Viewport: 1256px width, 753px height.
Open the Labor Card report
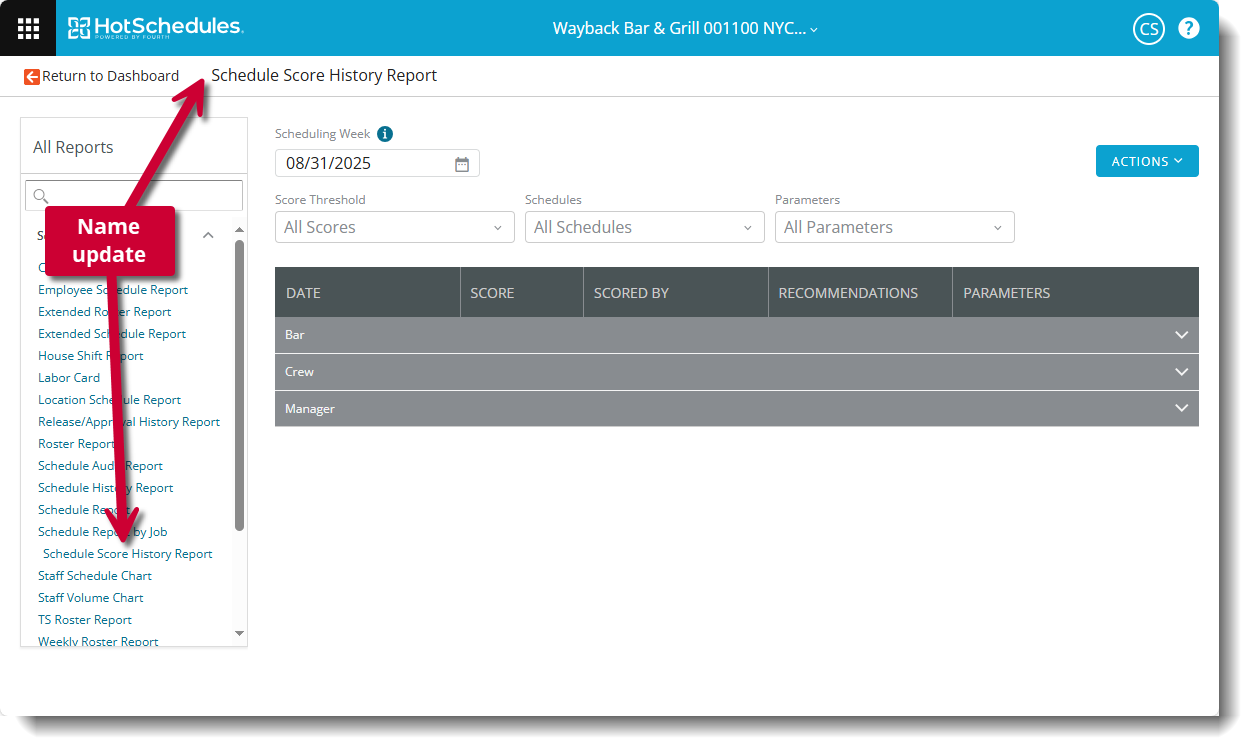point(69,378)
